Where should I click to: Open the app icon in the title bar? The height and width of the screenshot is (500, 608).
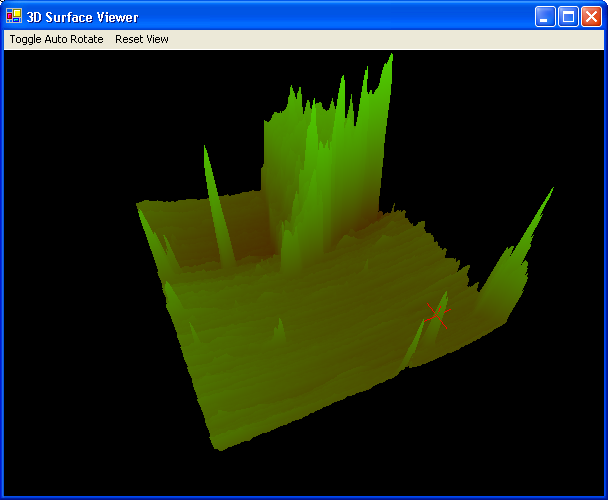[14, 16]
